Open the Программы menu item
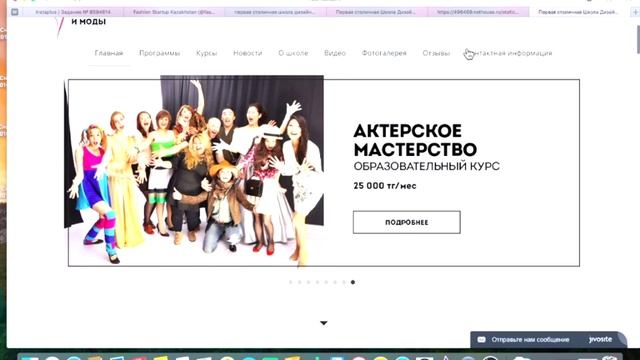This screenshot has height=360, width=640. click(x=159, y=53)
